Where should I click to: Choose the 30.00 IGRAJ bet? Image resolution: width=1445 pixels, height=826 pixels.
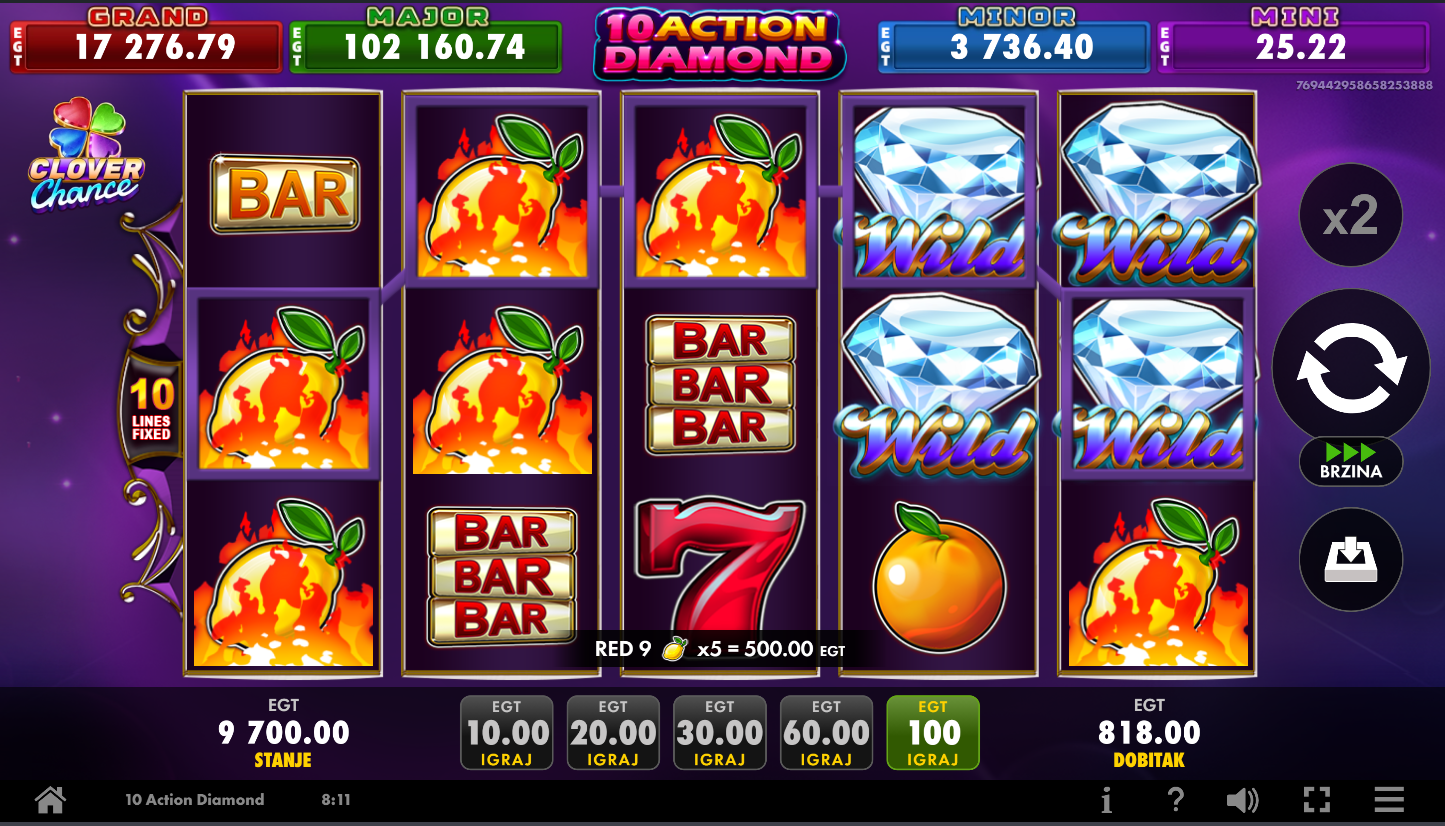(x=720, y=733)
